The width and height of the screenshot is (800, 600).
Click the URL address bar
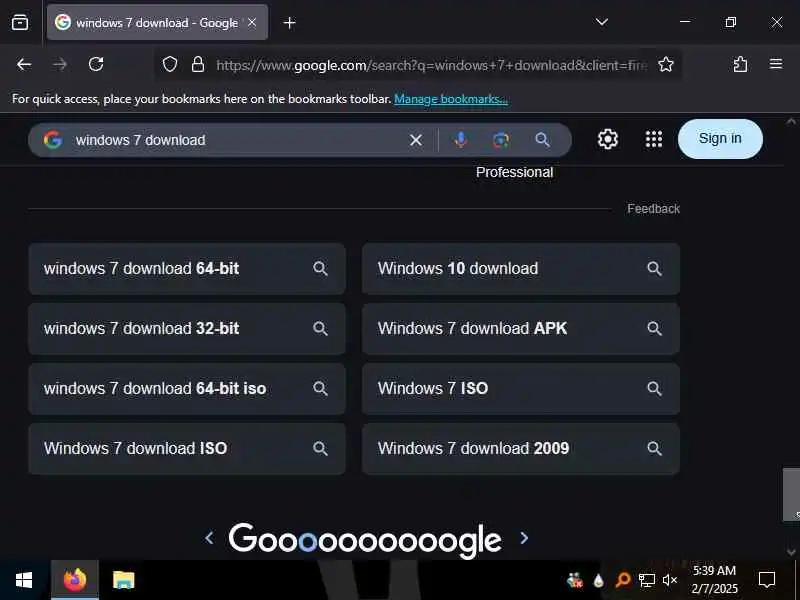coord(431,65)
